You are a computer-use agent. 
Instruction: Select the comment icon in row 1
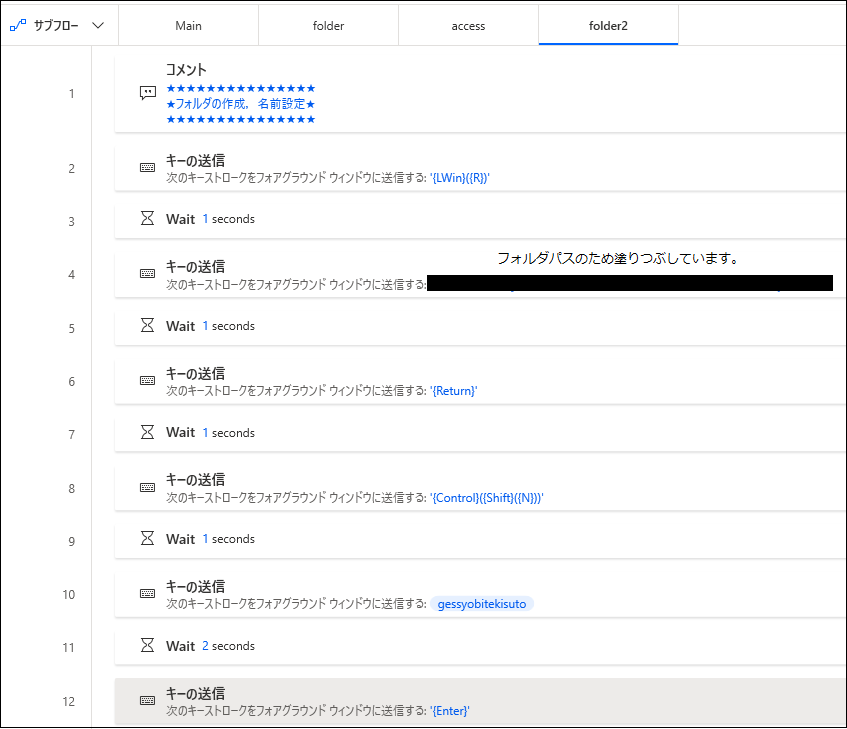[x=148, y=92]
